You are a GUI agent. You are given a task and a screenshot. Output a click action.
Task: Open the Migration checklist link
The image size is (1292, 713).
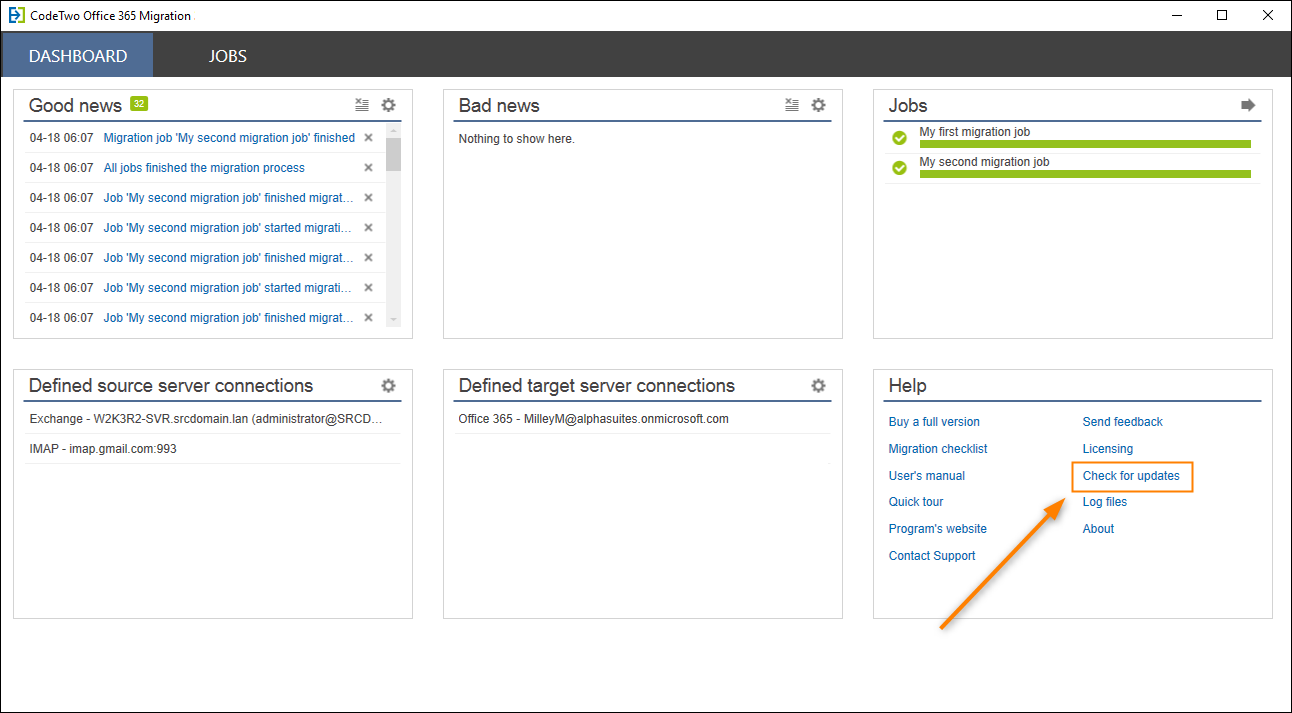938,449
